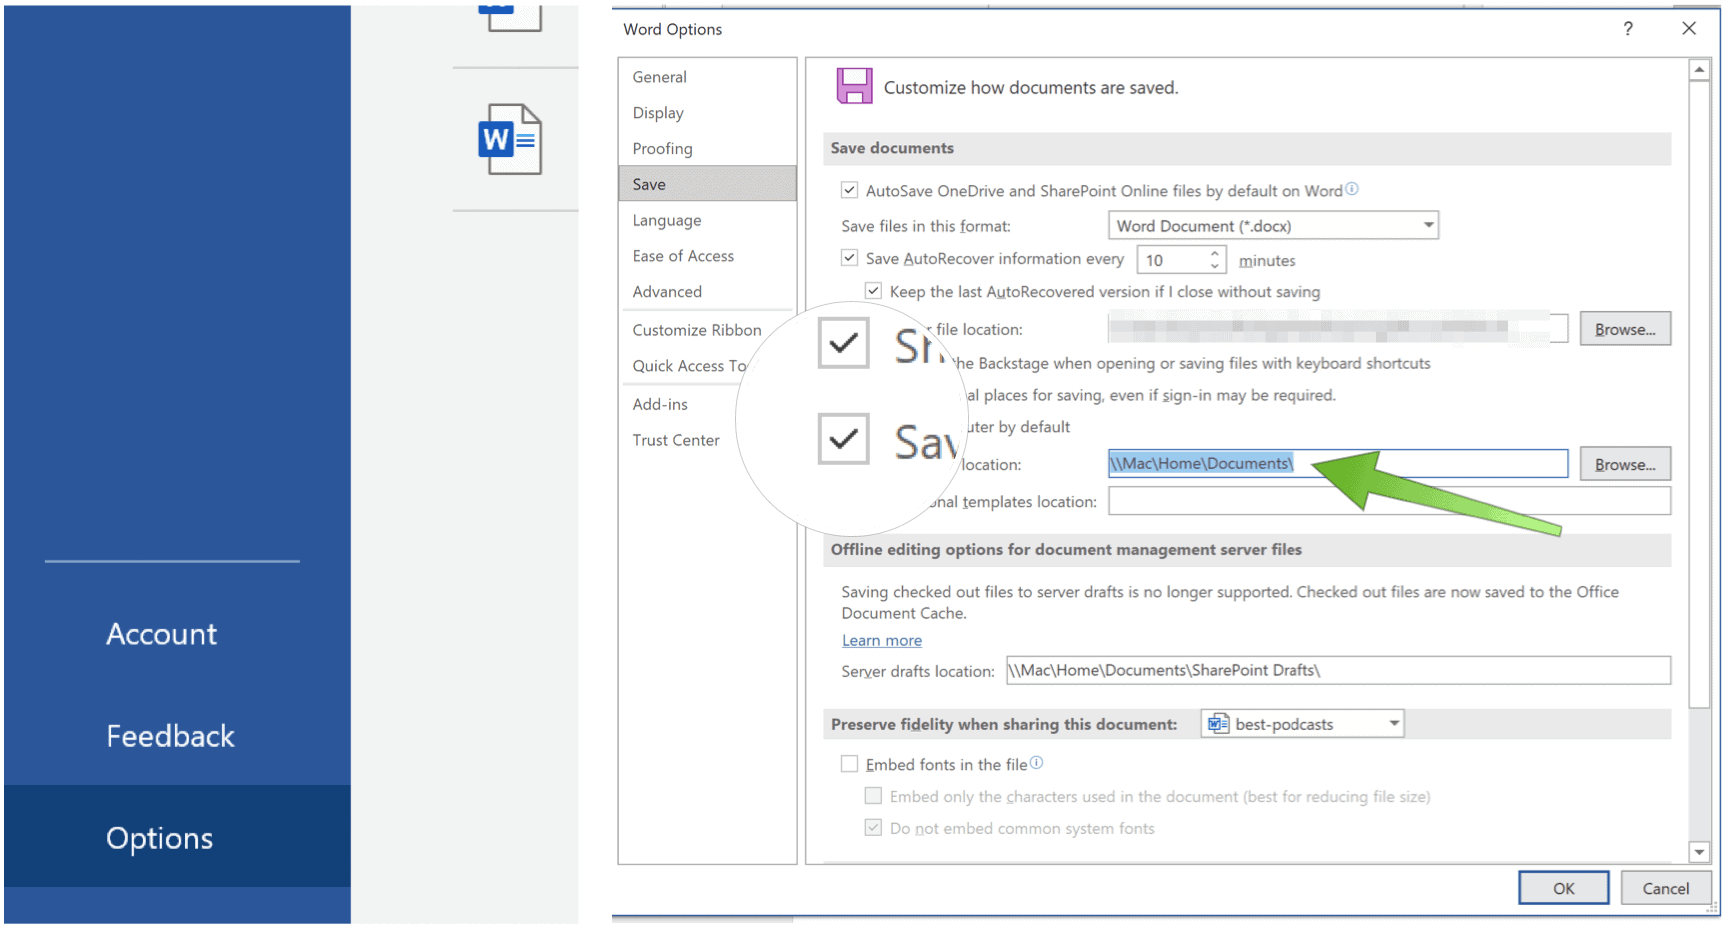The image size is (1728, 928).
Task: Select the General options category
Action: [x=707, y=77]
